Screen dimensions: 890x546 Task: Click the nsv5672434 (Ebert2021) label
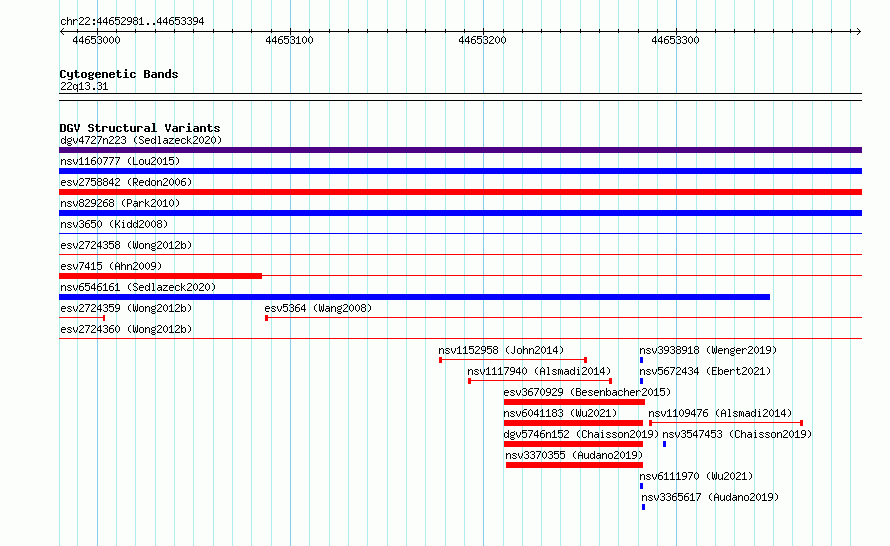706,371
